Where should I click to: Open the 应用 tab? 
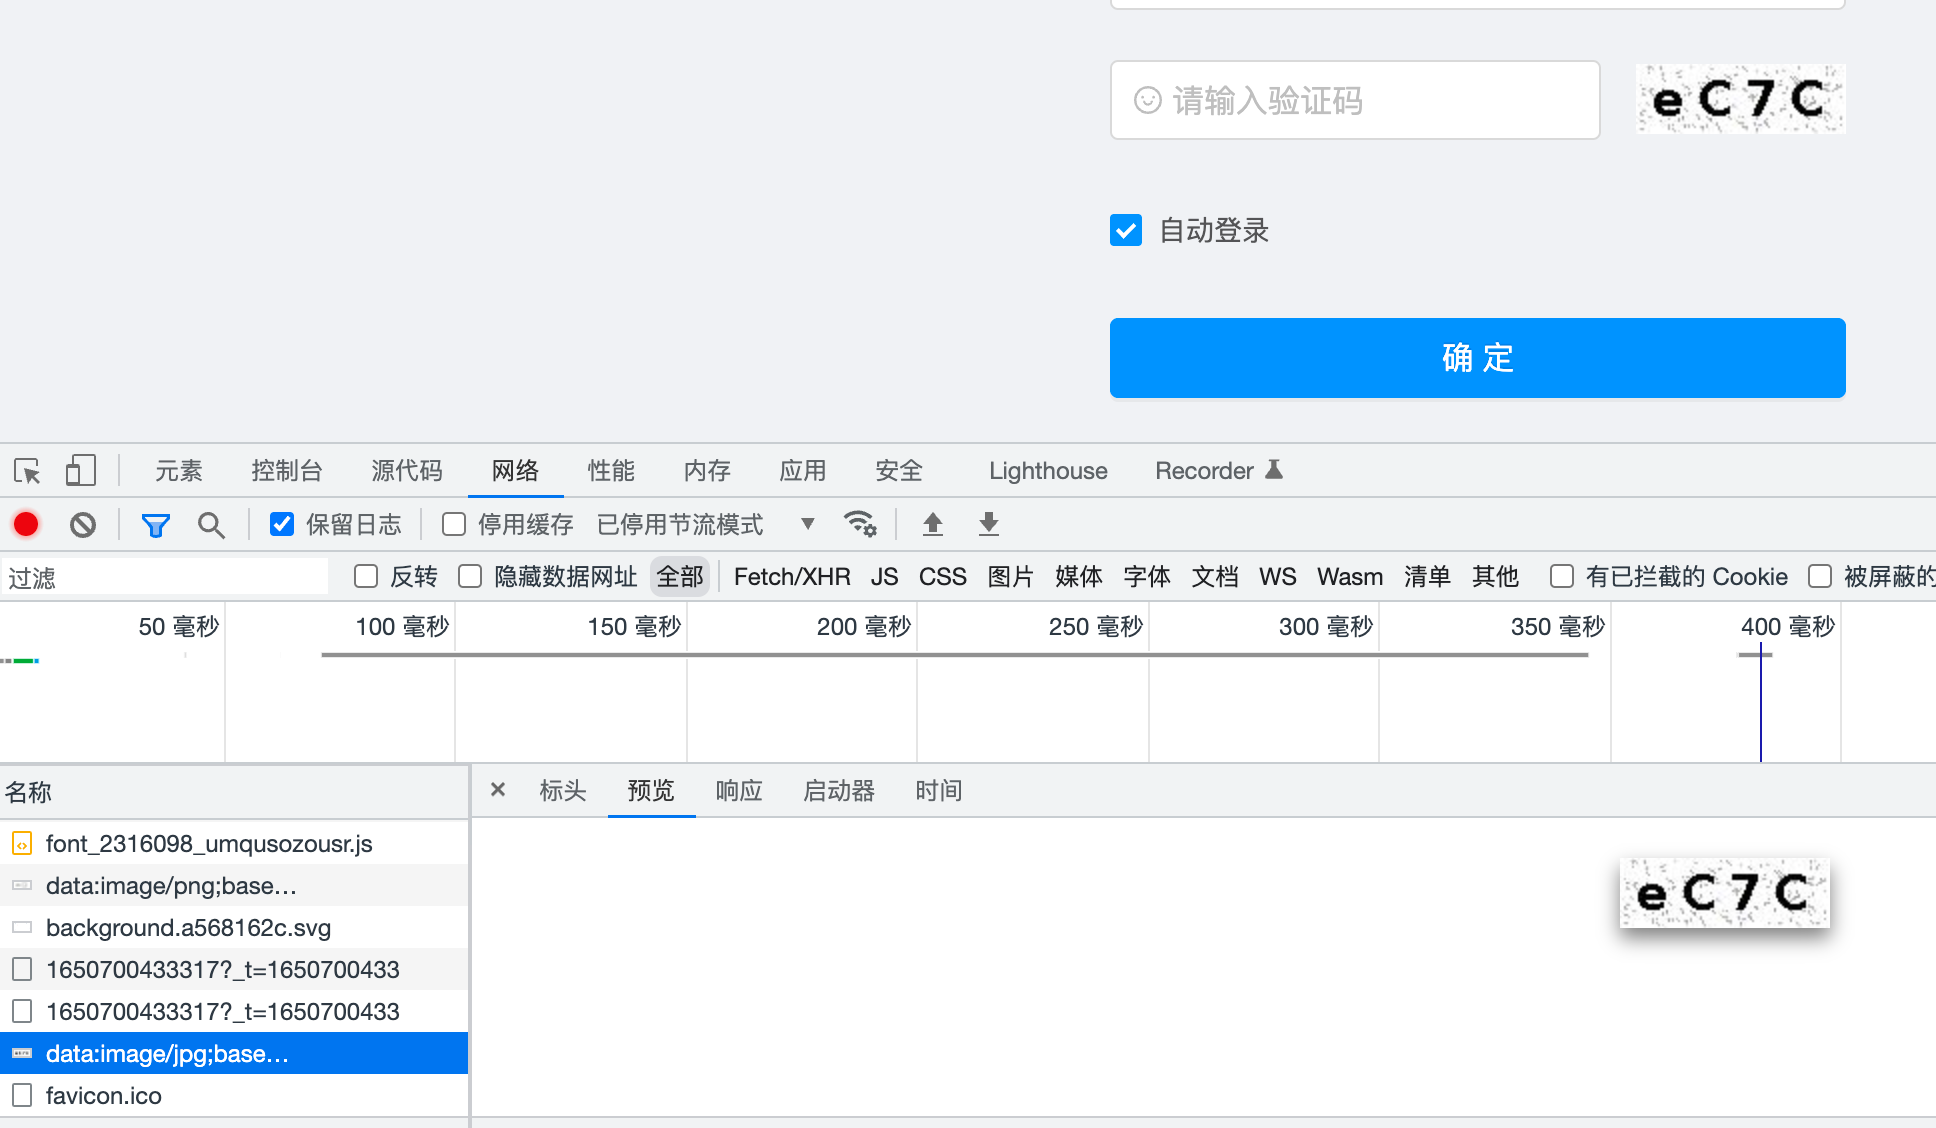pyautogui.click(x=803, y=470)
